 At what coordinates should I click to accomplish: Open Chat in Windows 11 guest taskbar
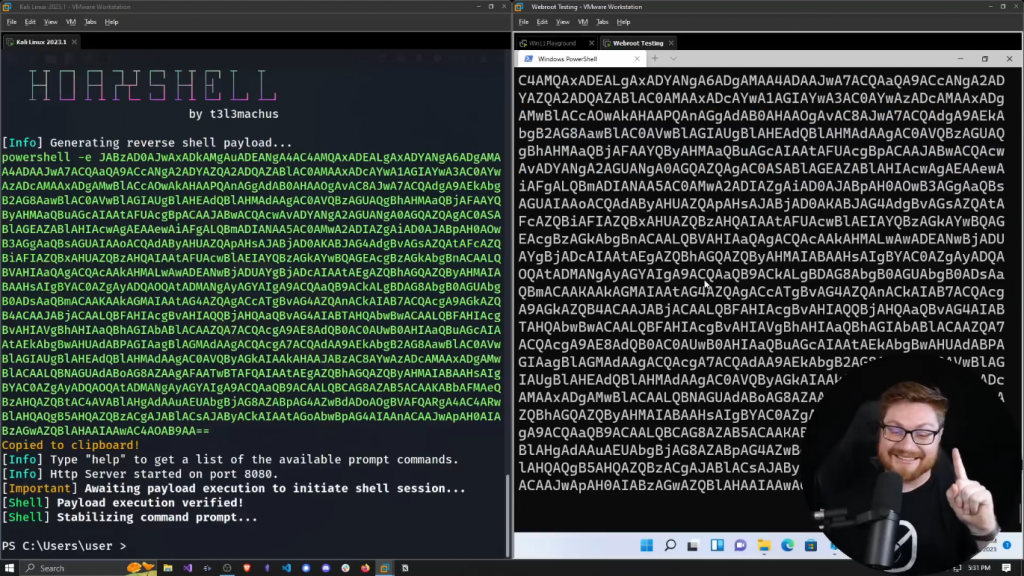pos(740,545)
